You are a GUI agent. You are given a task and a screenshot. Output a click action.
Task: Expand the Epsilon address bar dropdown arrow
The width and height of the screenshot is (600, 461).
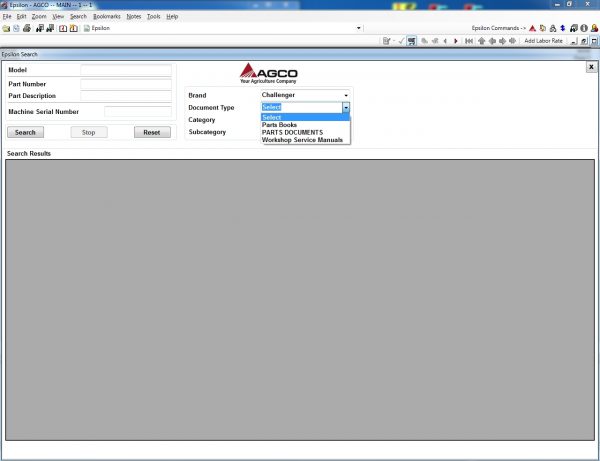(x=359, y=28)
